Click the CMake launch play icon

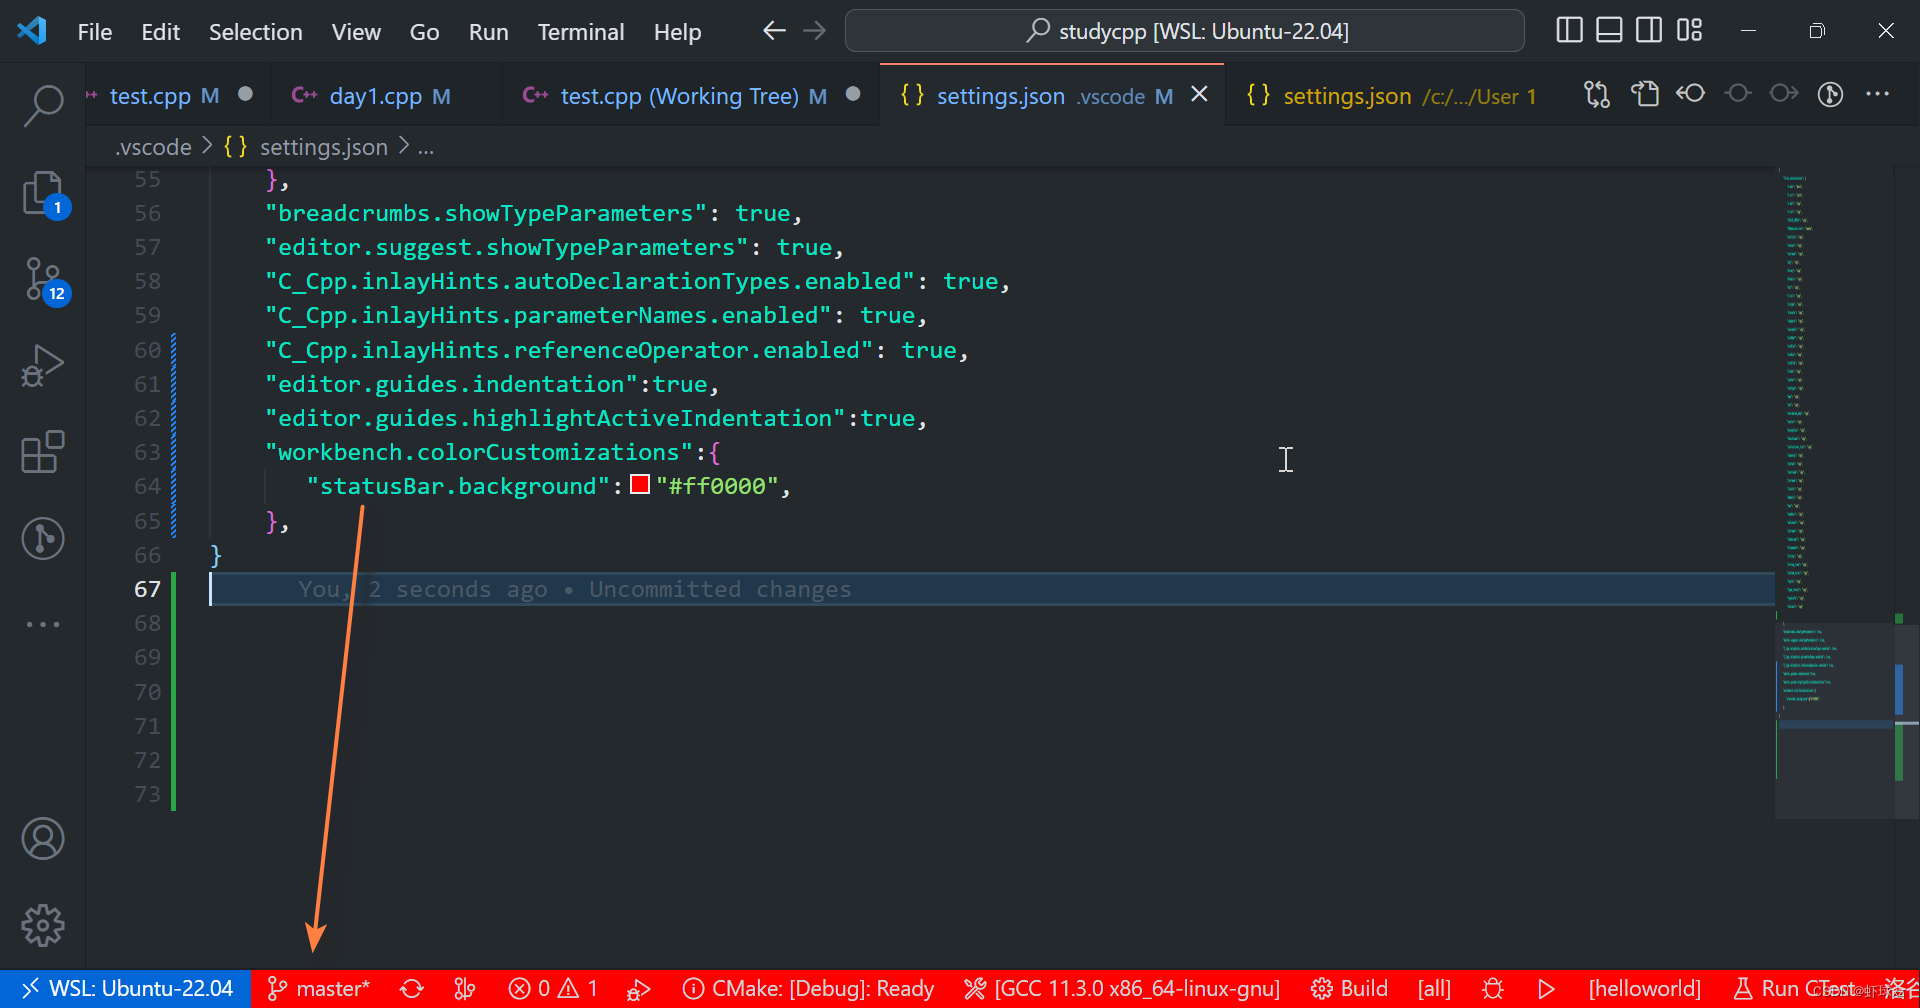click(1546, 989)
